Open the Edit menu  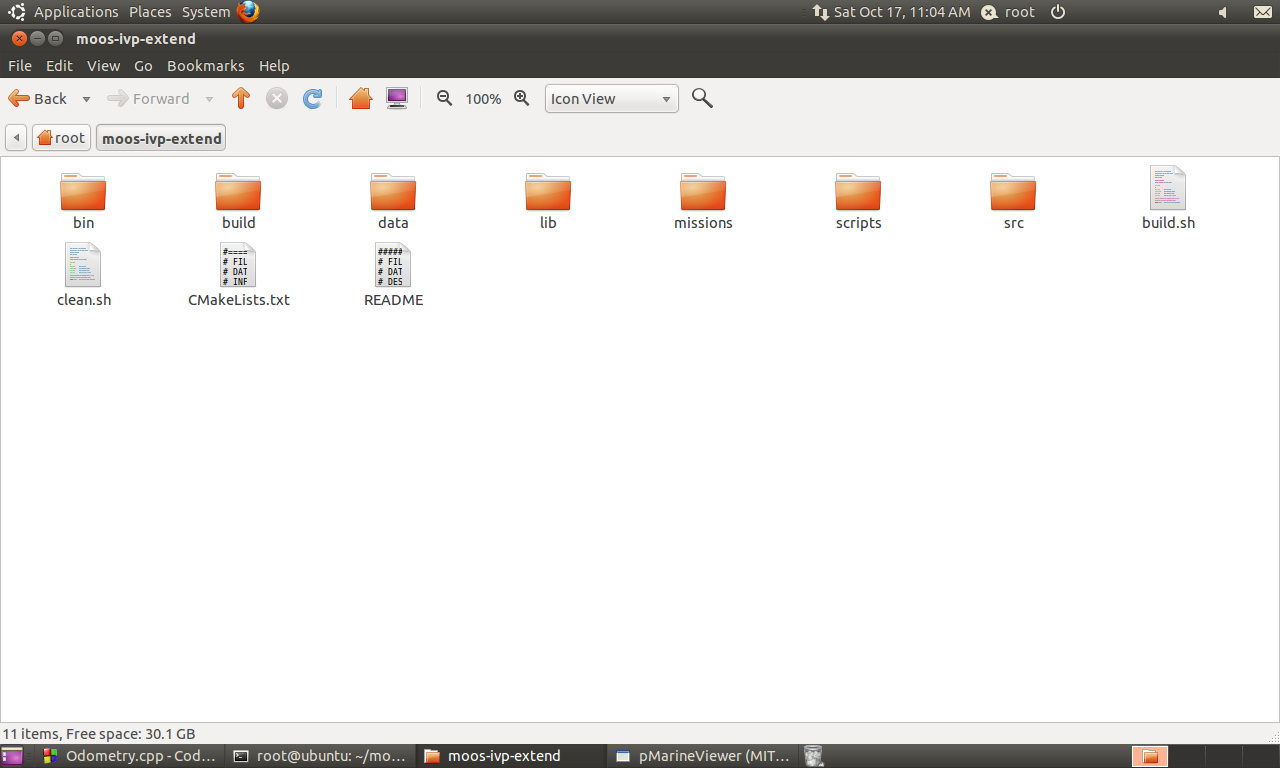(59, 66)
